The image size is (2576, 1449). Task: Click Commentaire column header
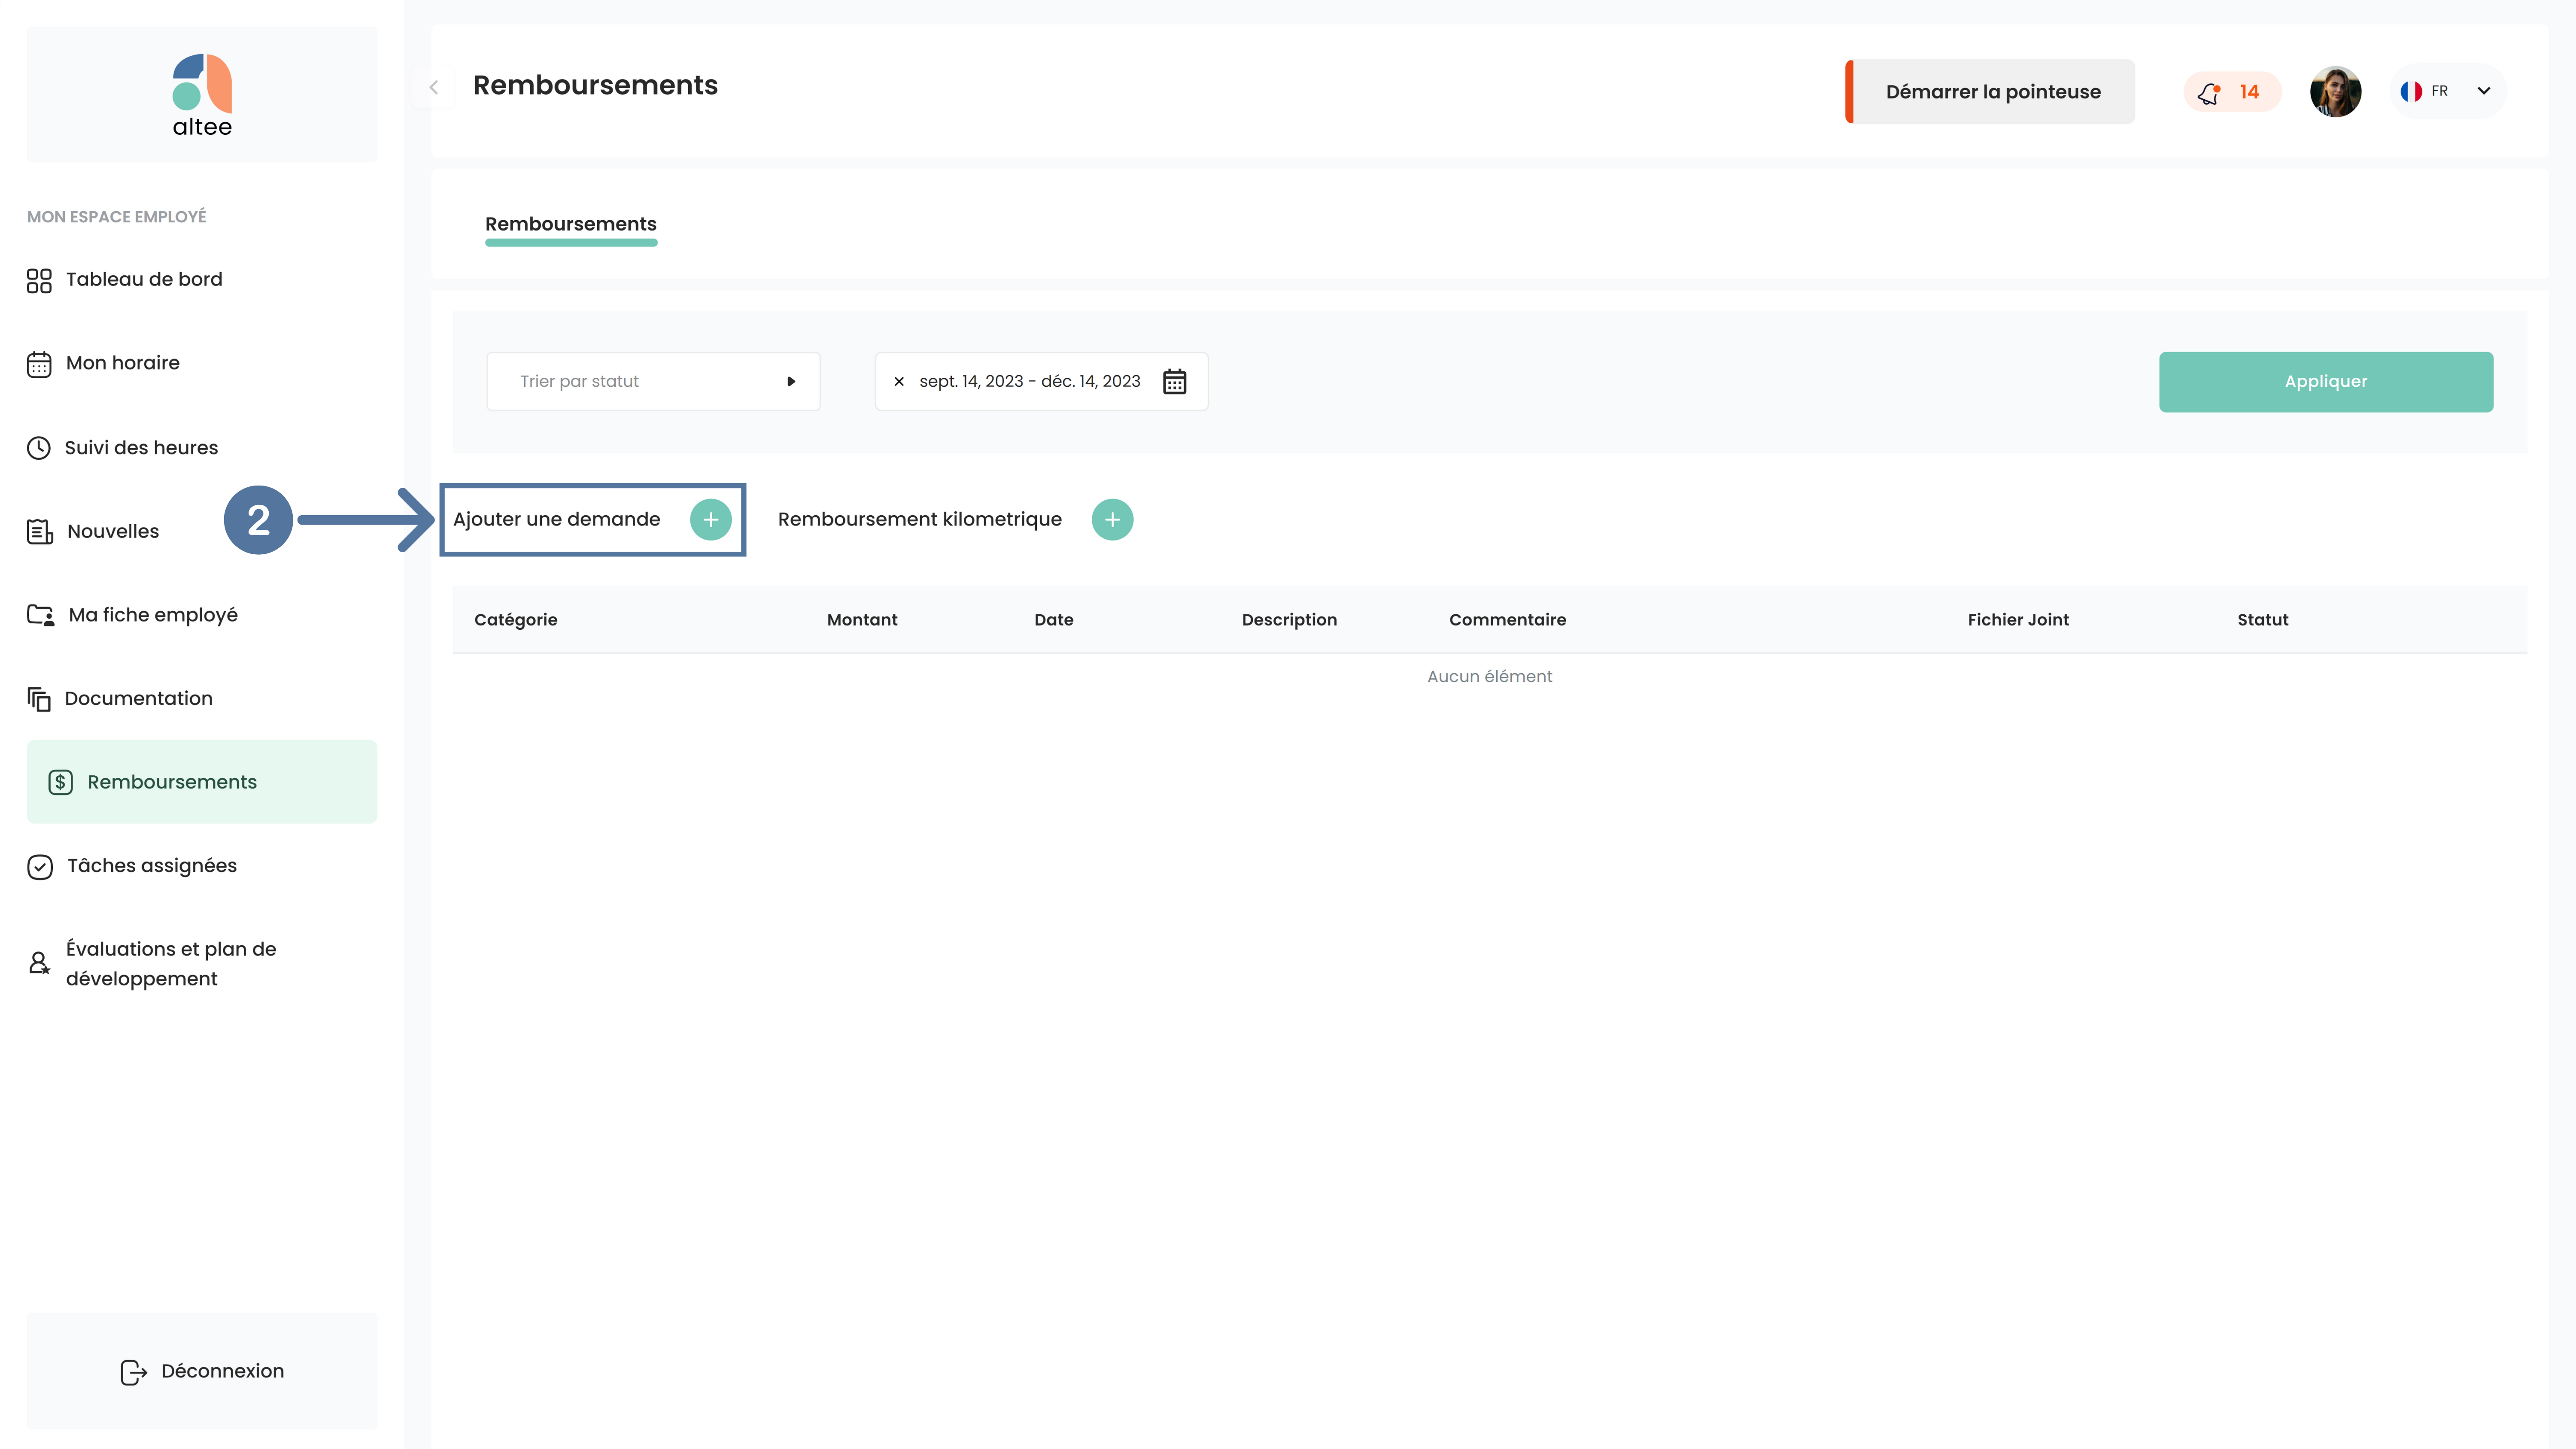point(1507,620)
